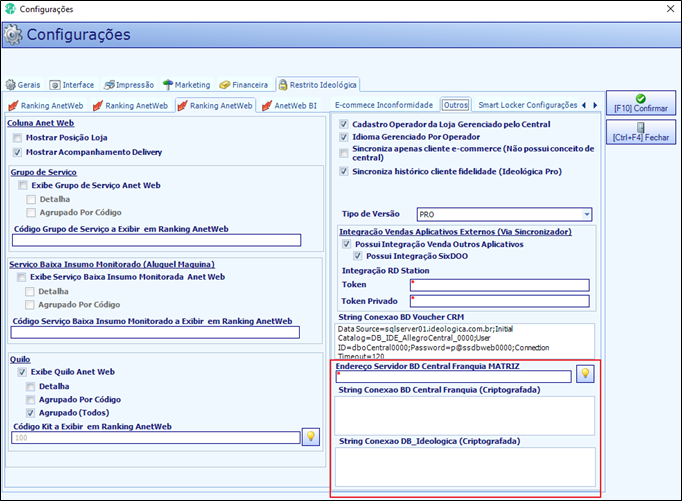The height and width of the screenshot is (501, 682).
Task: Click the Token Privado input field
Action: click(500, 301)
